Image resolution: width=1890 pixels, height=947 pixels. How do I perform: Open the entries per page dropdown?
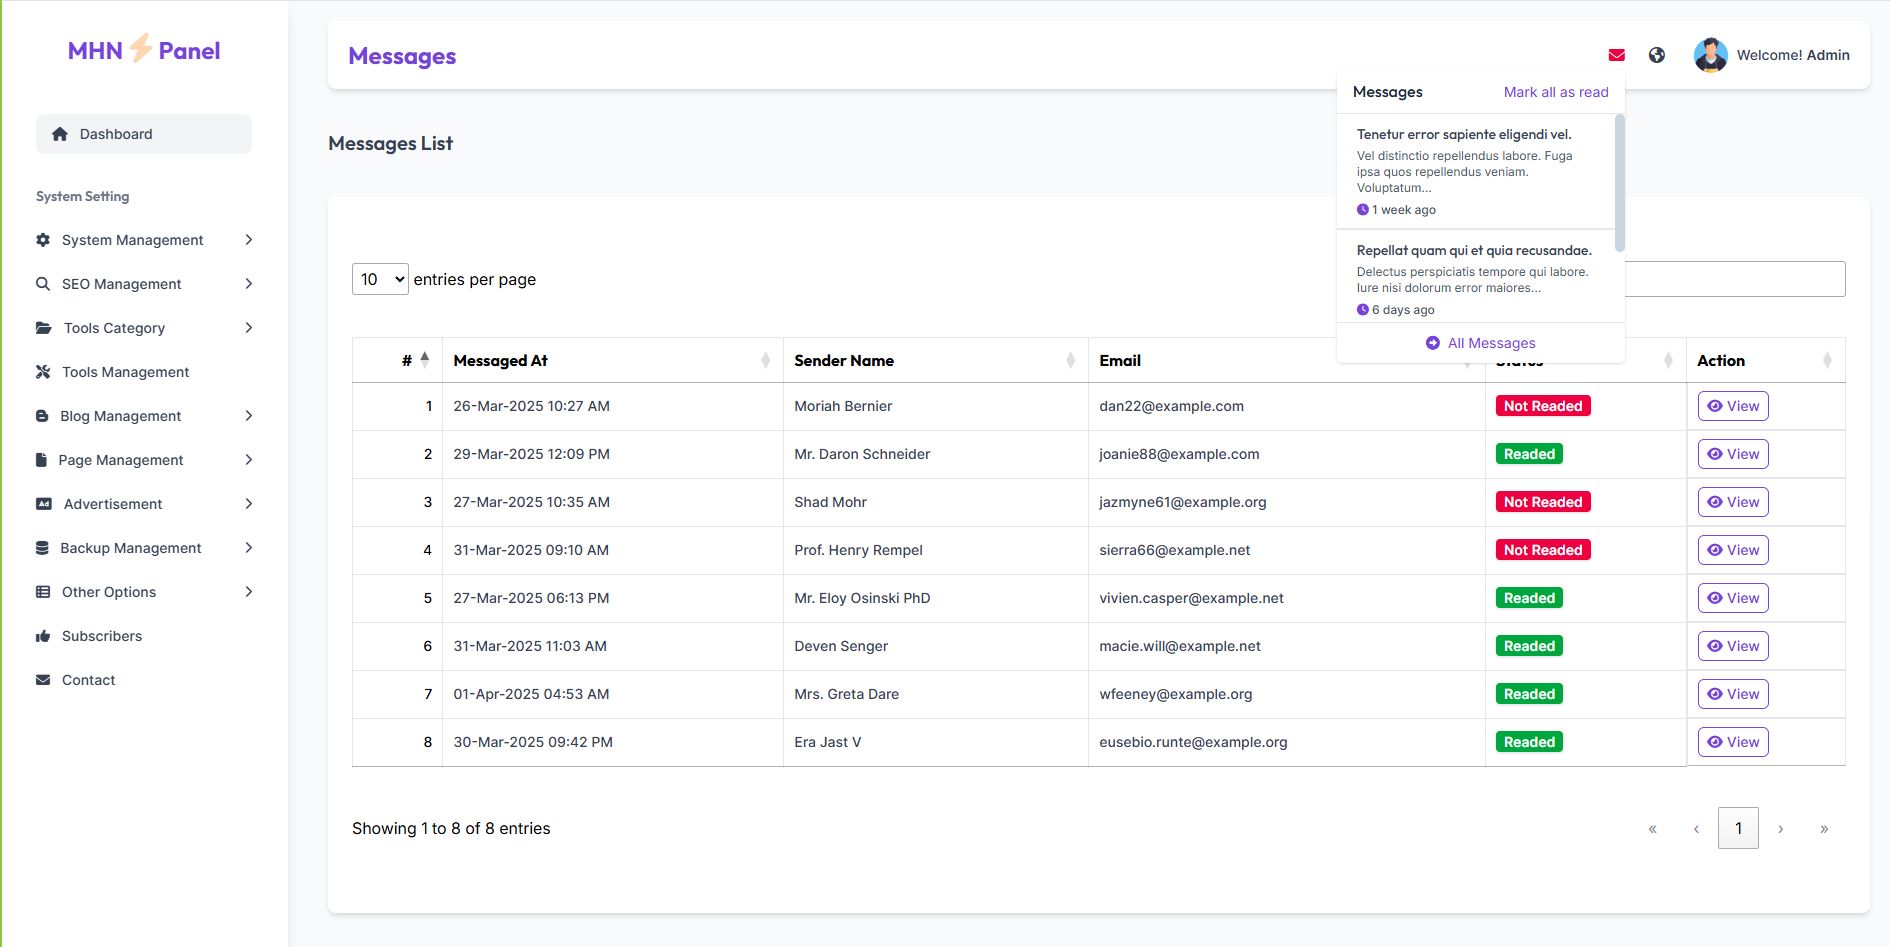coord(380,279)
